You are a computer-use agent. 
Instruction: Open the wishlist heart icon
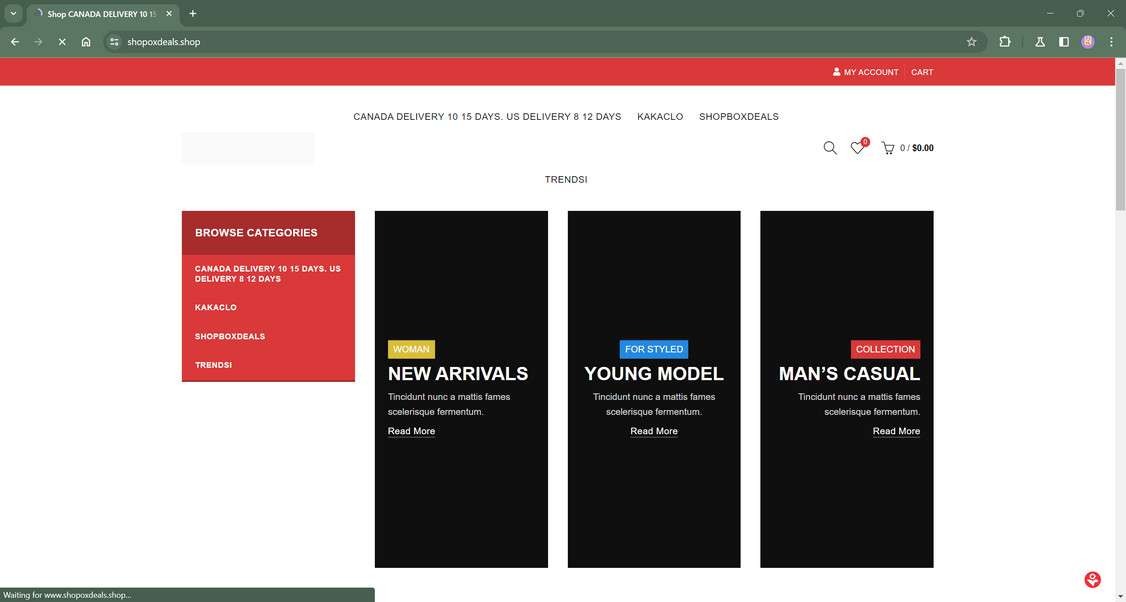click(859, 147)
